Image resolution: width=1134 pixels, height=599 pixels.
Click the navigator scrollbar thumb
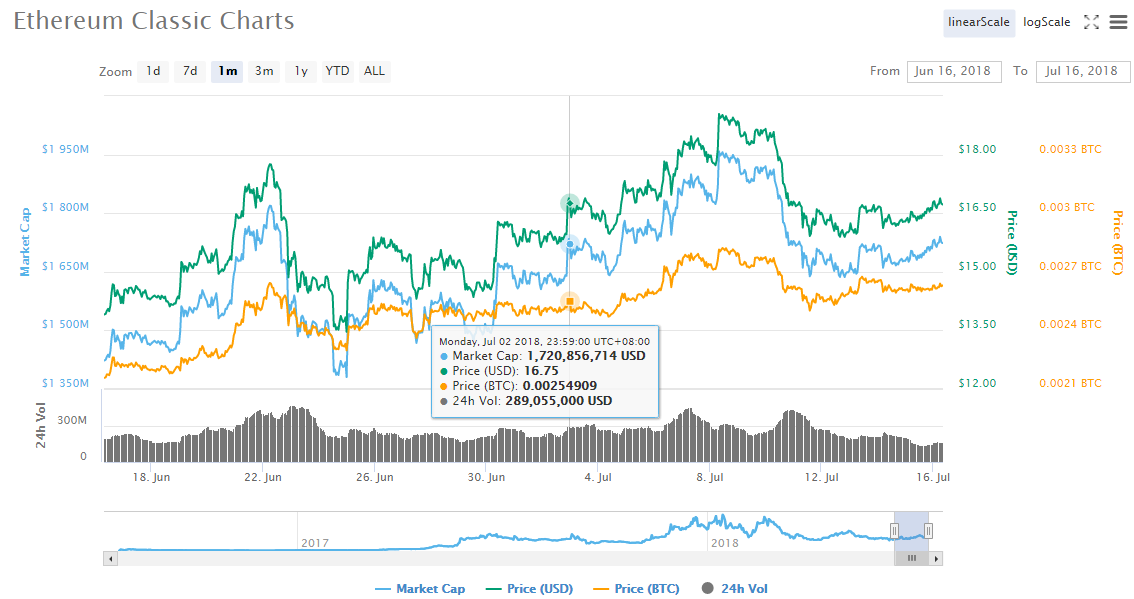[912, 558]
